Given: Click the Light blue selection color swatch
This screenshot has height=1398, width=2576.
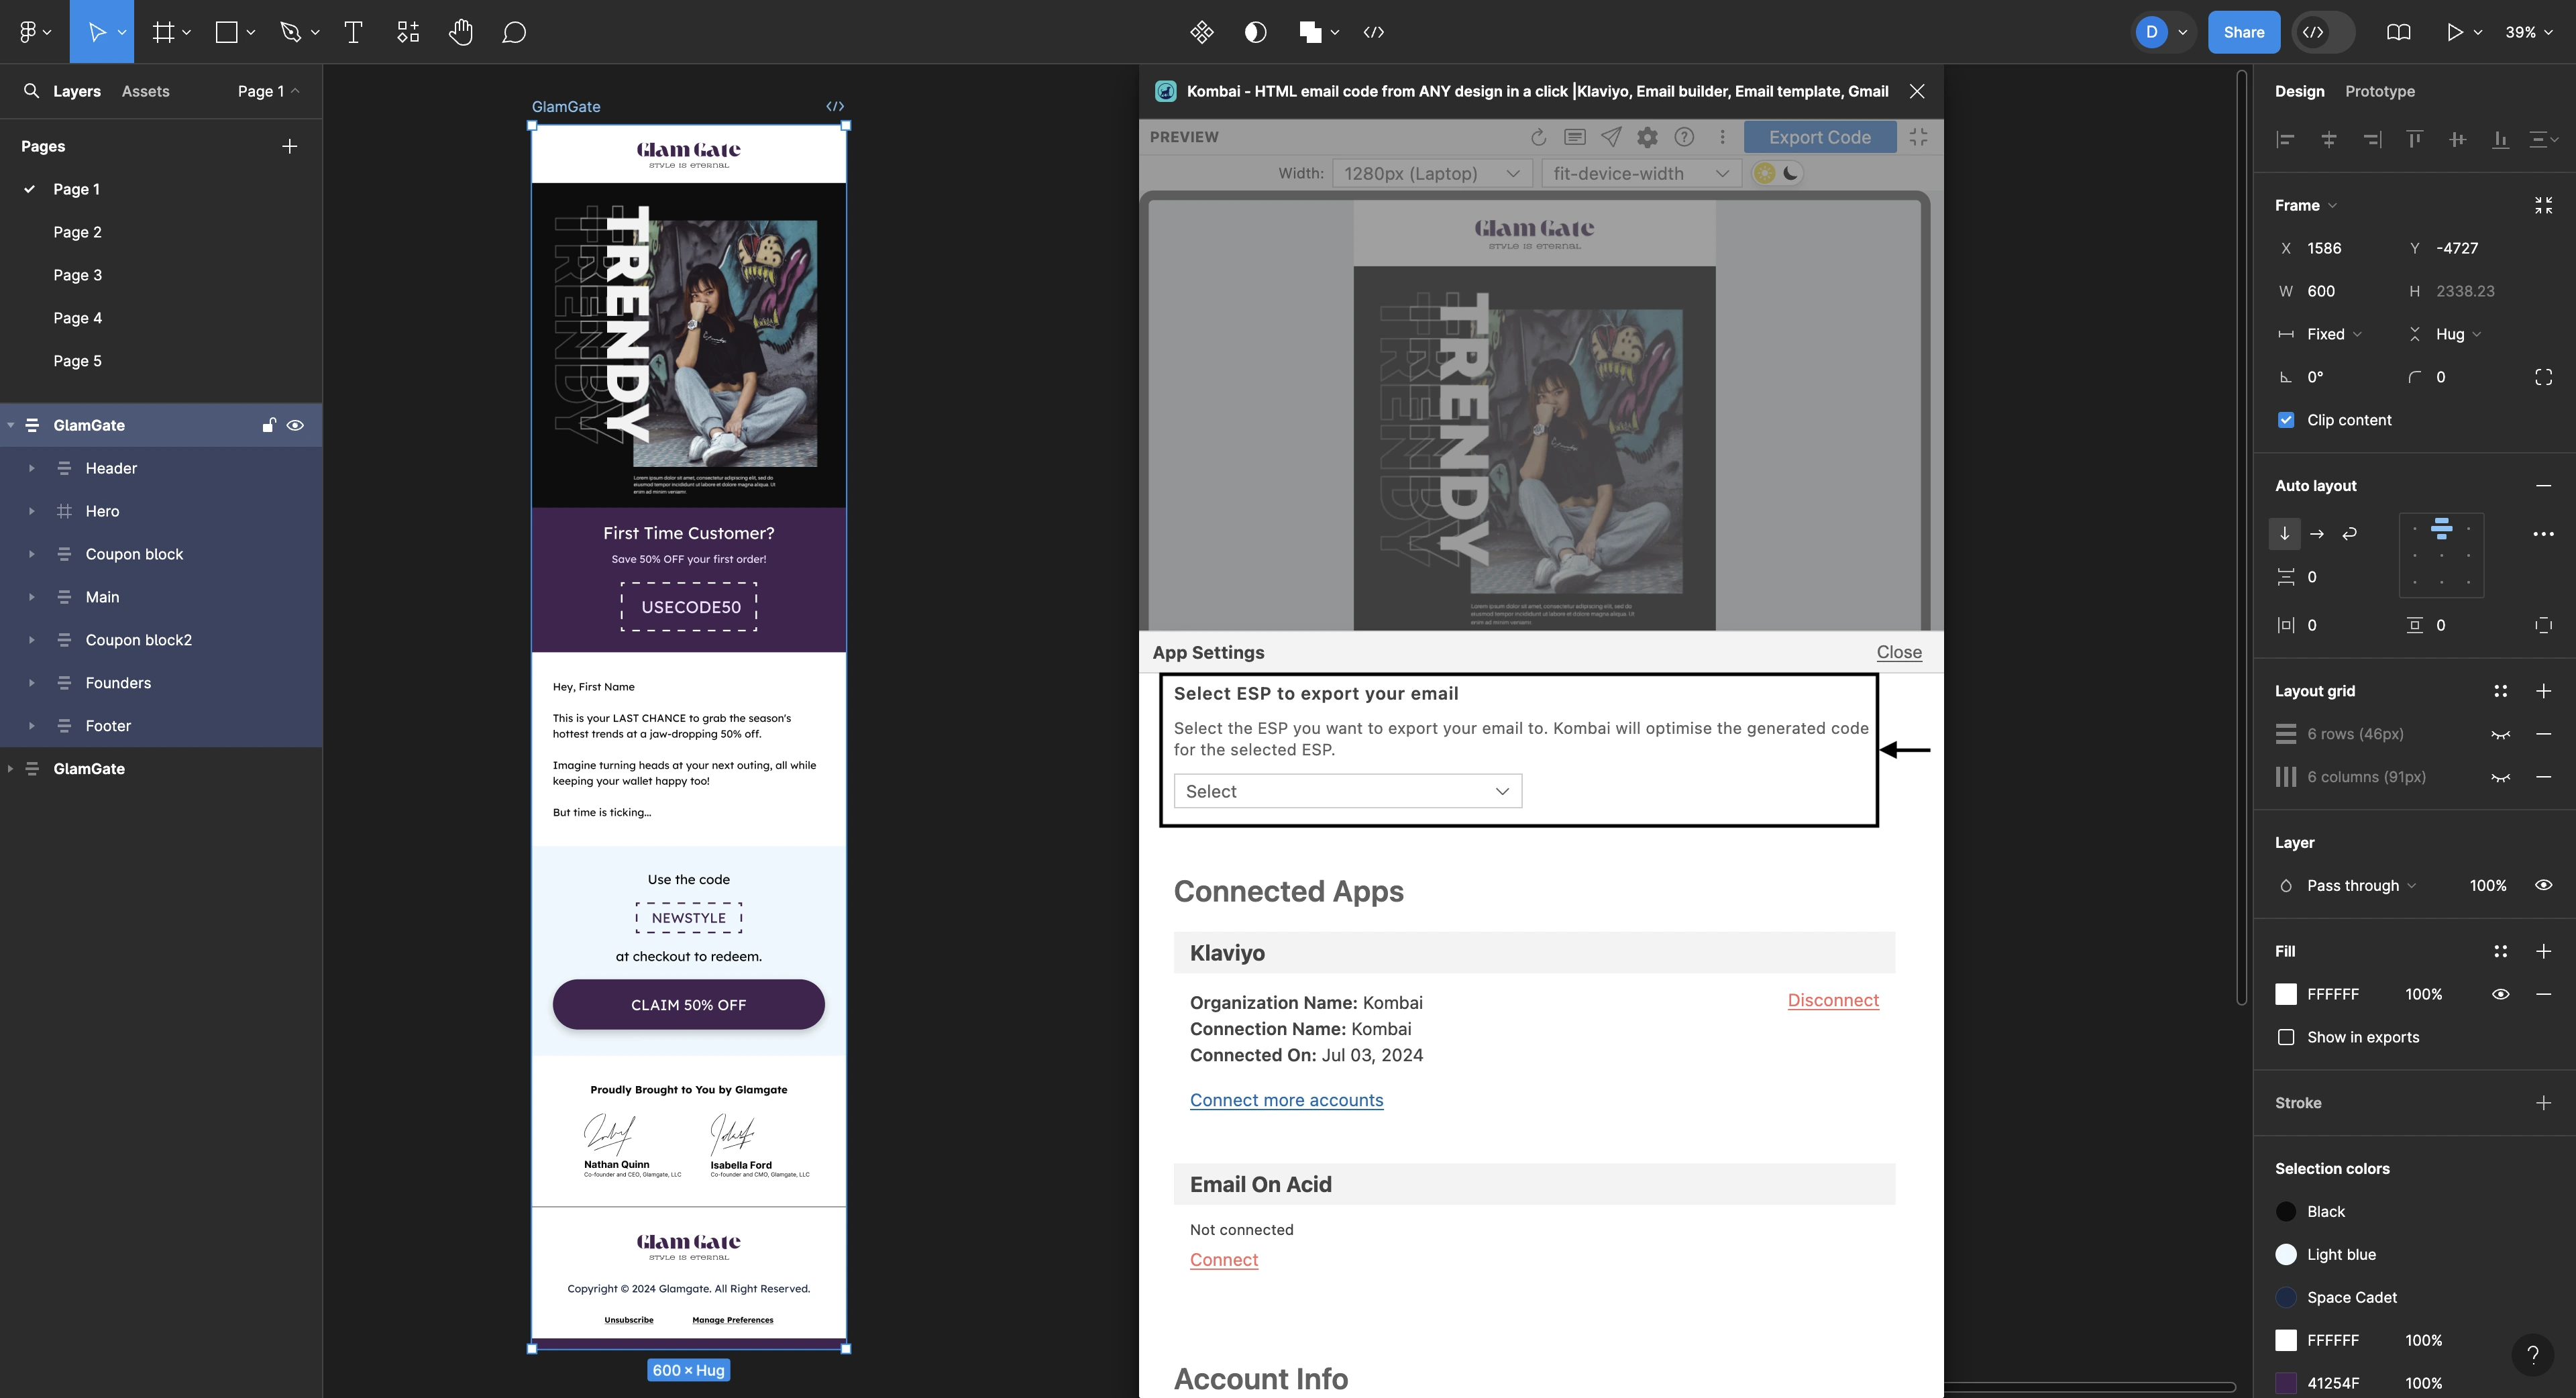Looking at the screenshot, I should 2286,1254.
